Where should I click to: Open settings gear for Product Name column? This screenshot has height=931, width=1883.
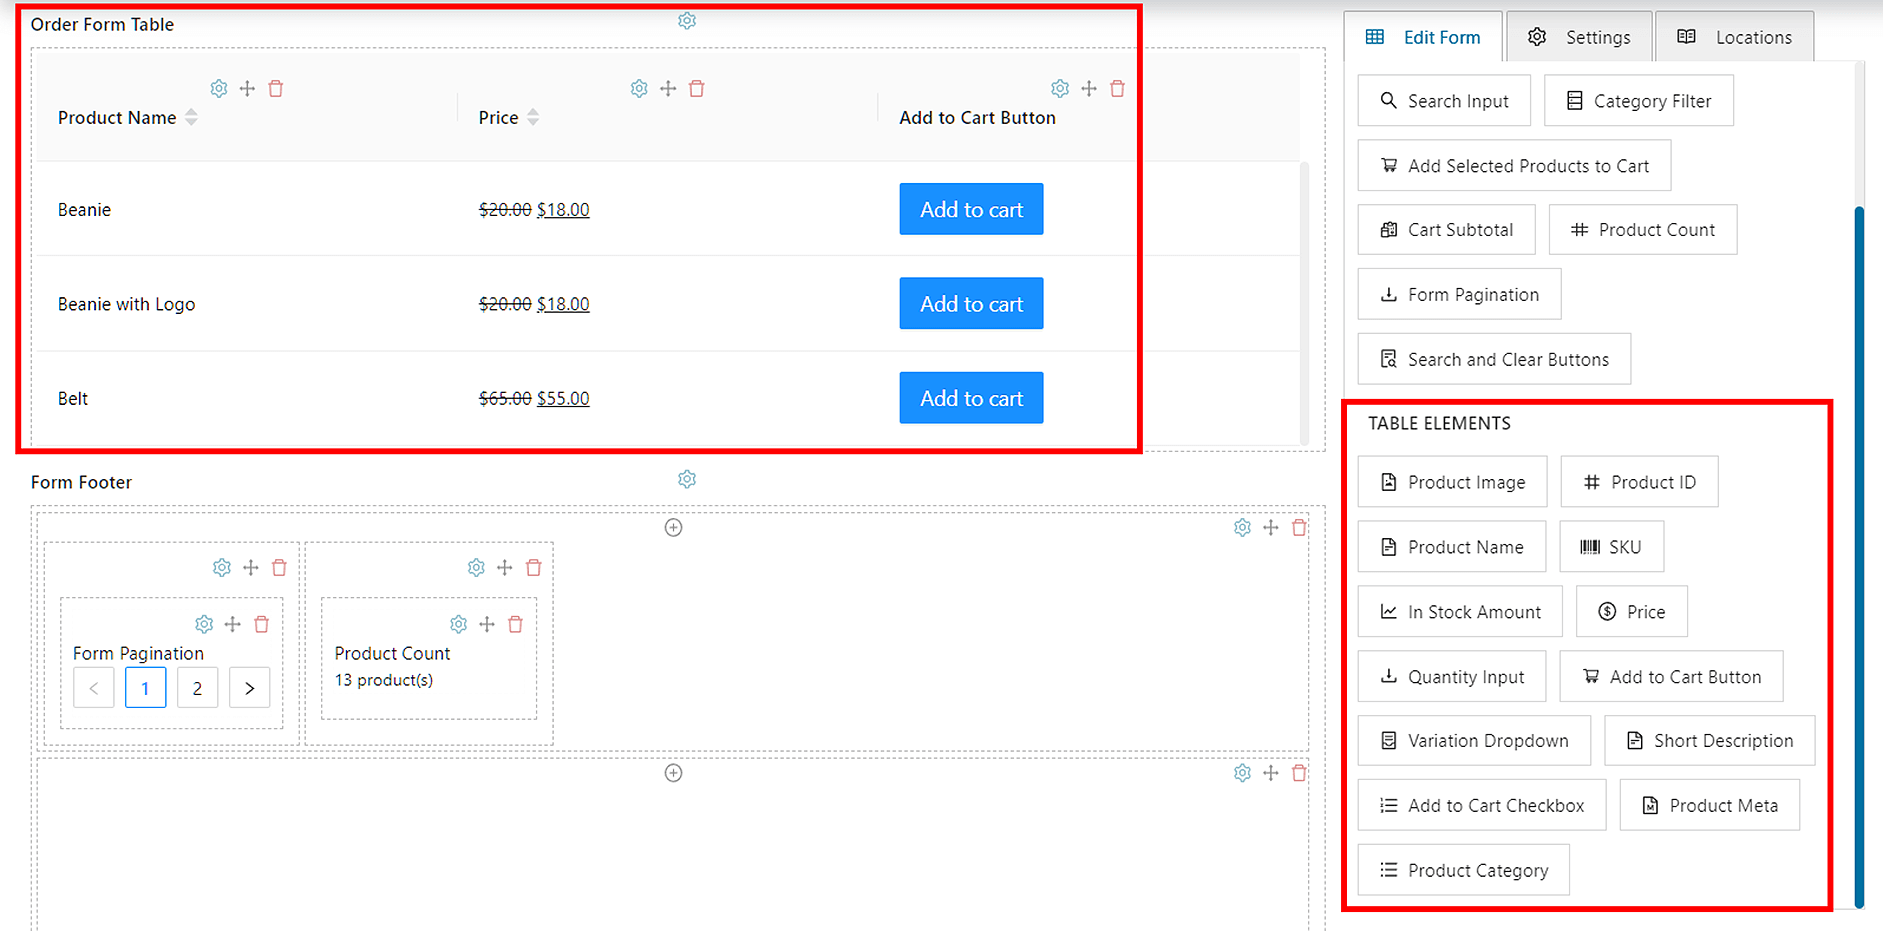click(219, 89)
